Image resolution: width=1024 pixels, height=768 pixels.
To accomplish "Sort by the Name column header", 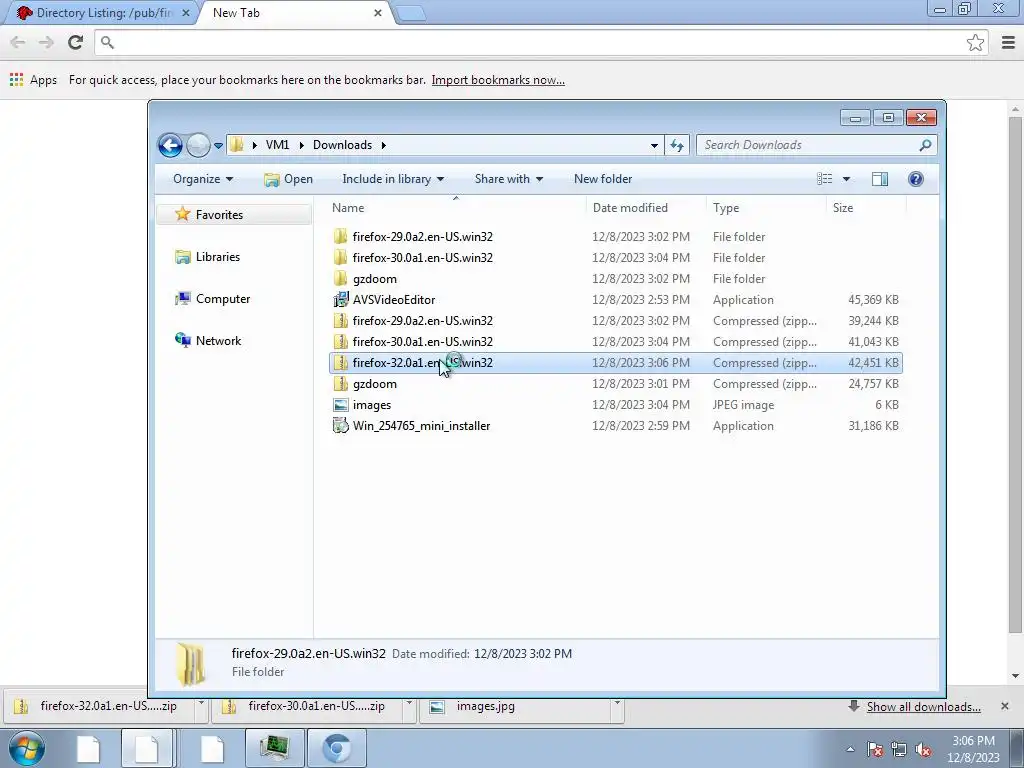I will 348,208.
